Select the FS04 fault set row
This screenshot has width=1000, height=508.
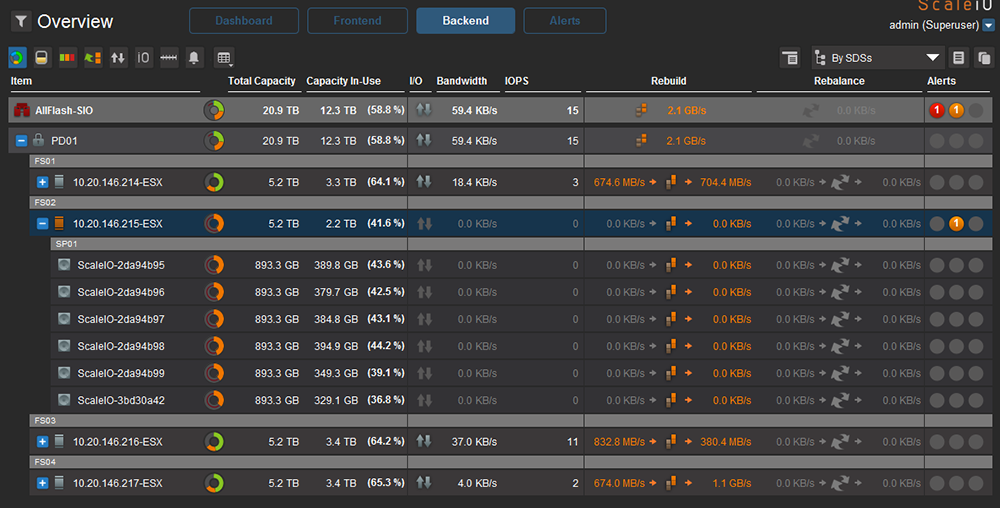click(511, 462)
